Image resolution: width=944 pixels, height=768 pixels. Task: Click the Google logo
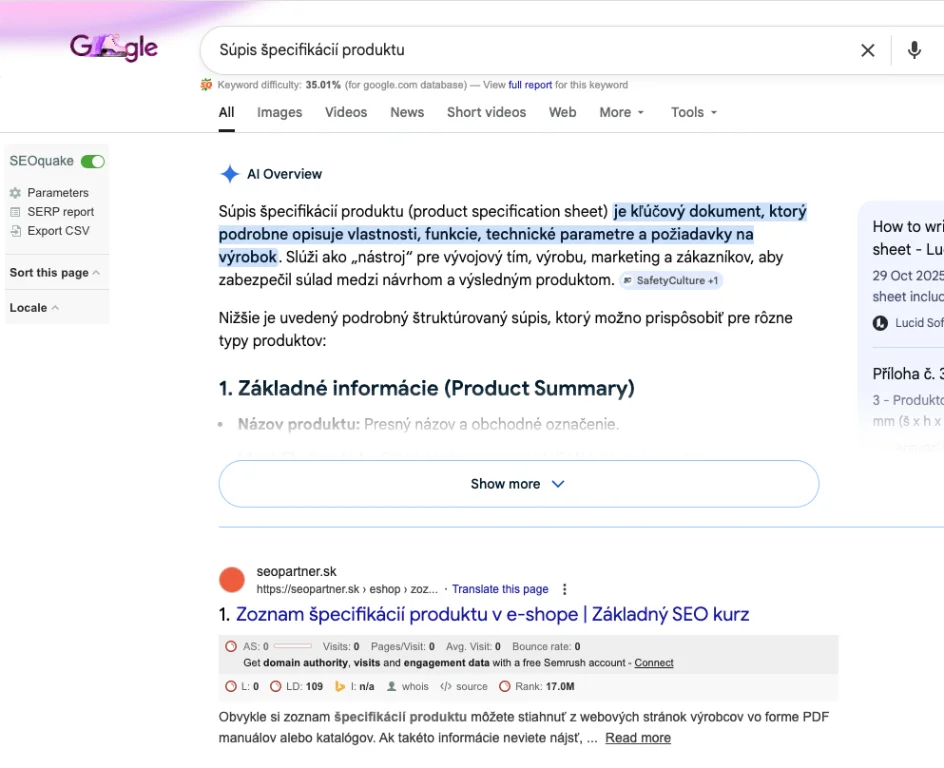click(114, 47)
